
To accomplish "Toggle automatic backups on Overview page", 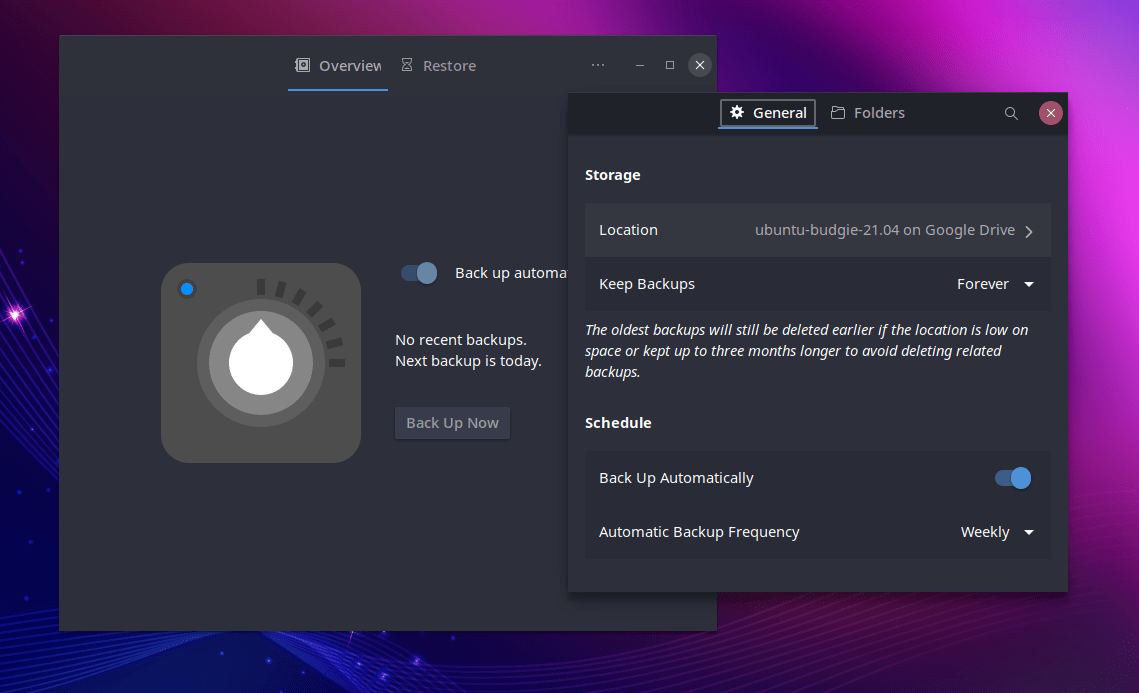I will [417, 272].
